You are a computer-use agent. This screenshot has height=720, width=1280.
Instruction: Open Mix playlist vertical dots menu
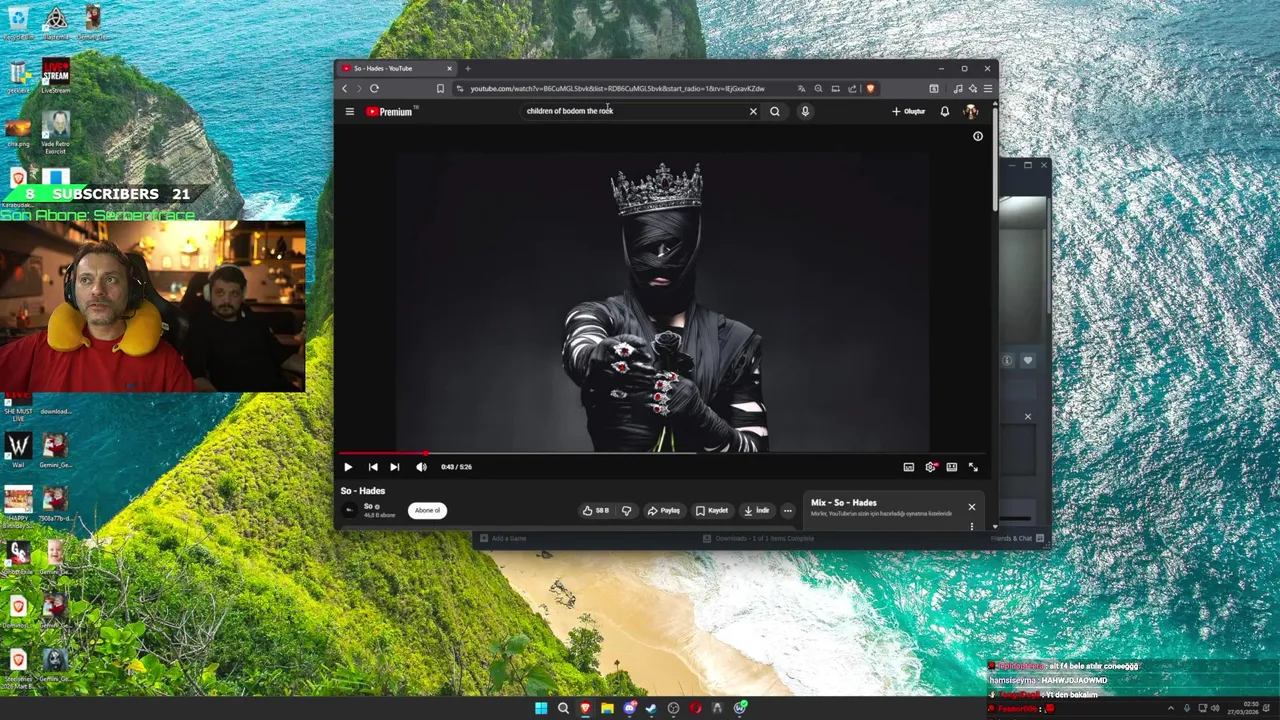971,525
